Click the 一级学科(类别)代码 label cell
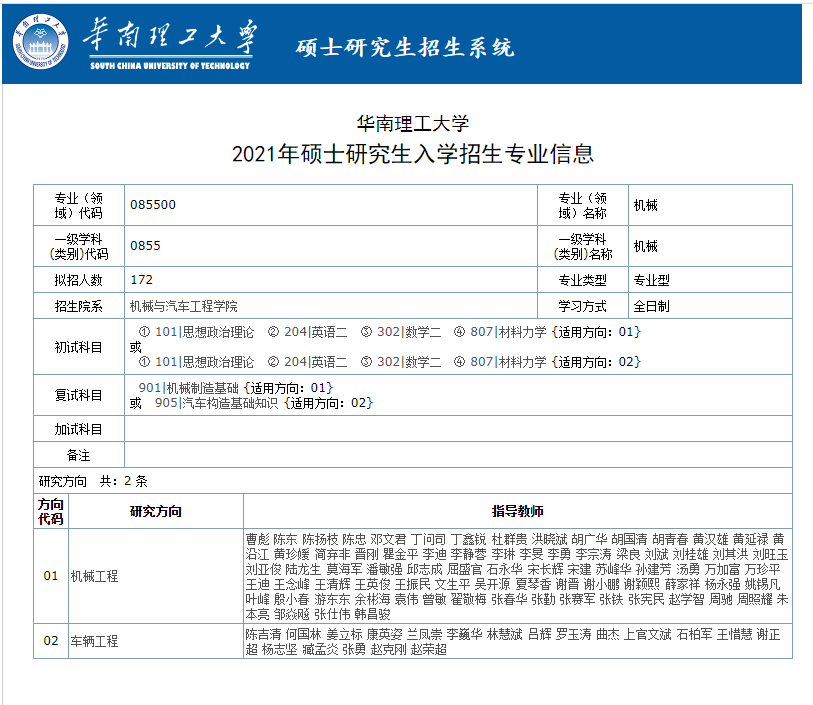The width and height of the screenshot is (813, 705). tap(79, 246)
